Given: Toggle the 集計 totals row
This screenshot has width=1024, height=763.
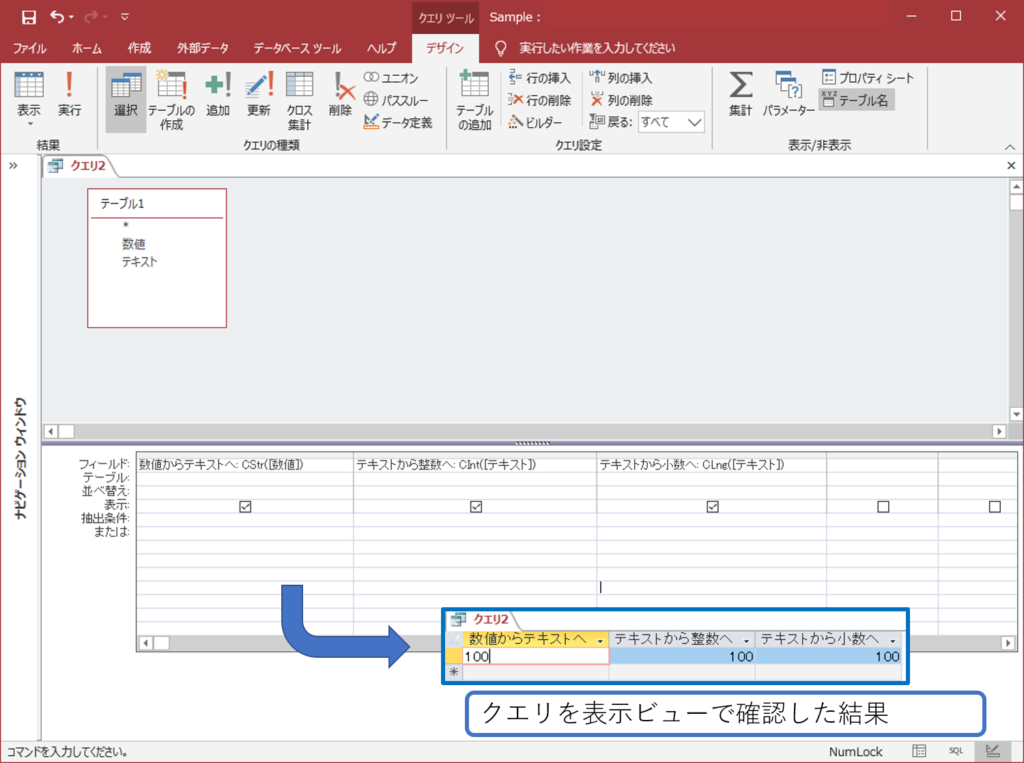Looking at the screenshot, I should 740,94.
